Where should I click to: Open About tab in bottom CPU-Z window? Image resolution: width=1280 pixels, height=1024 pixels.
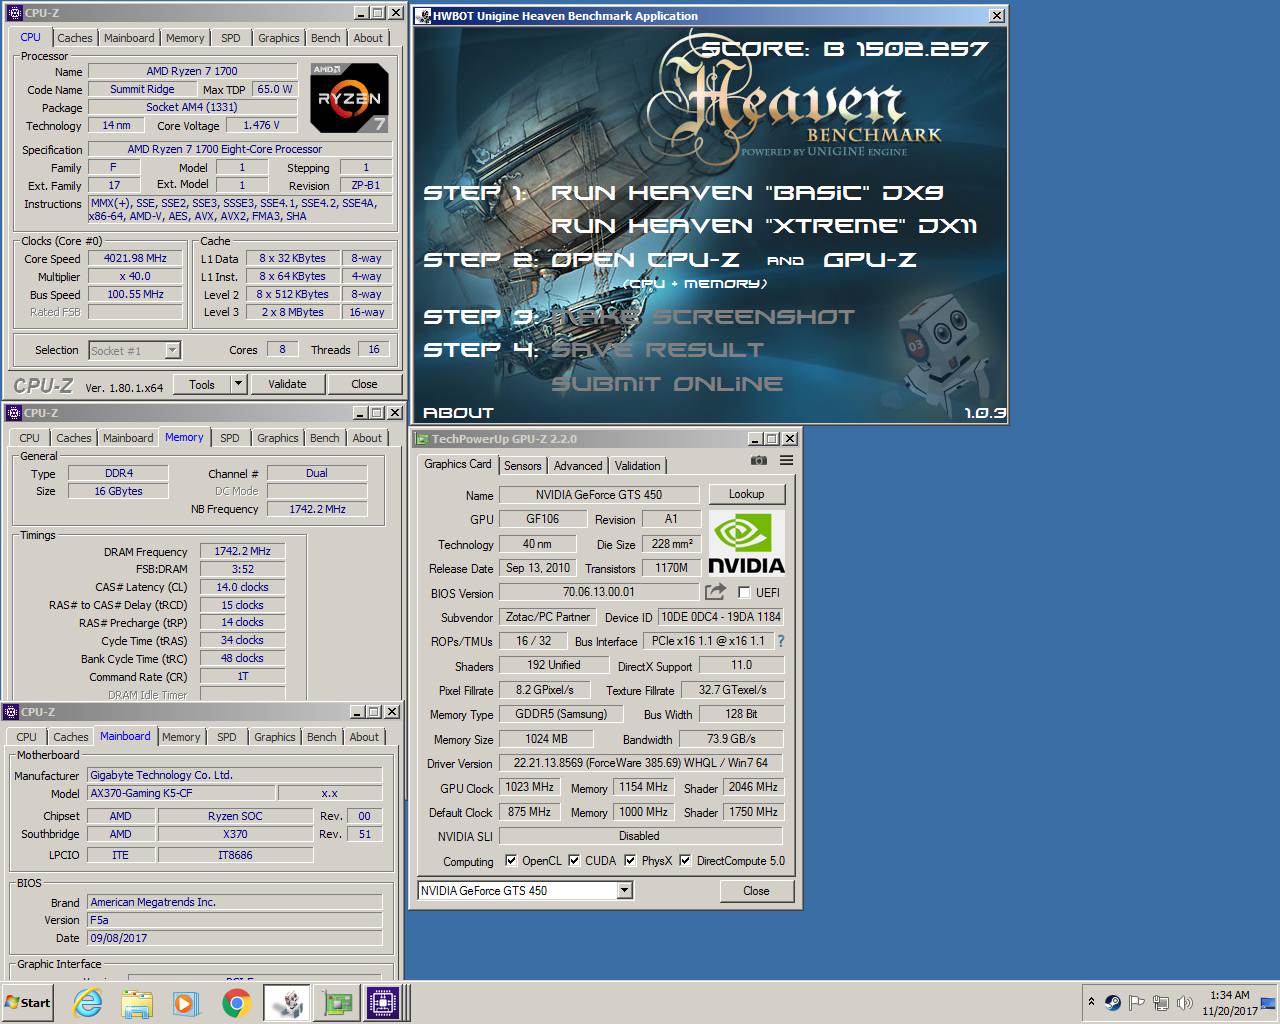point(364,737)
